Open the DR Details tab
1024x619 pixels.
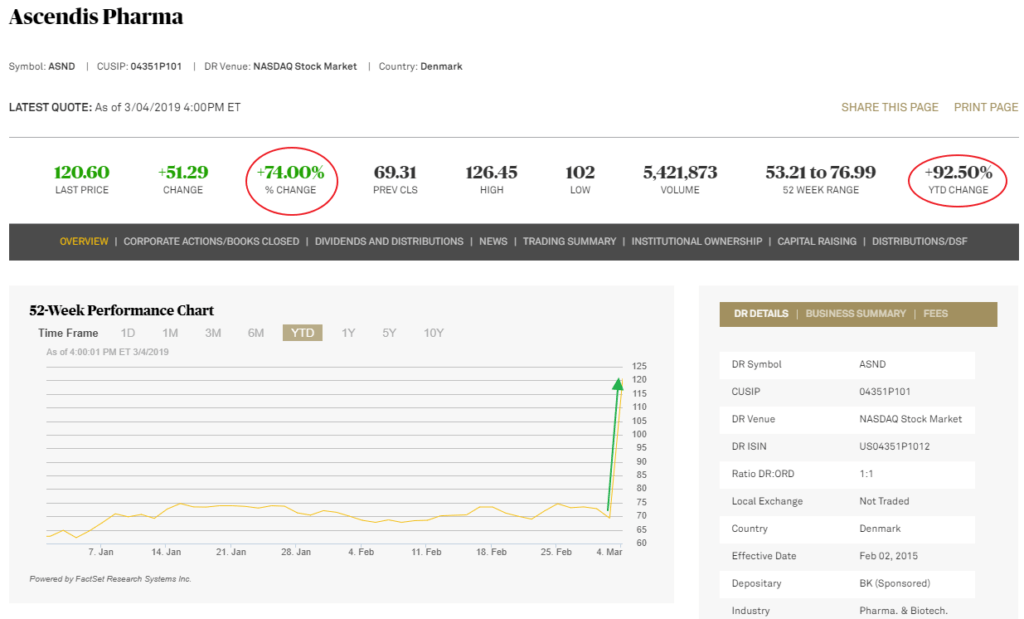761,314
